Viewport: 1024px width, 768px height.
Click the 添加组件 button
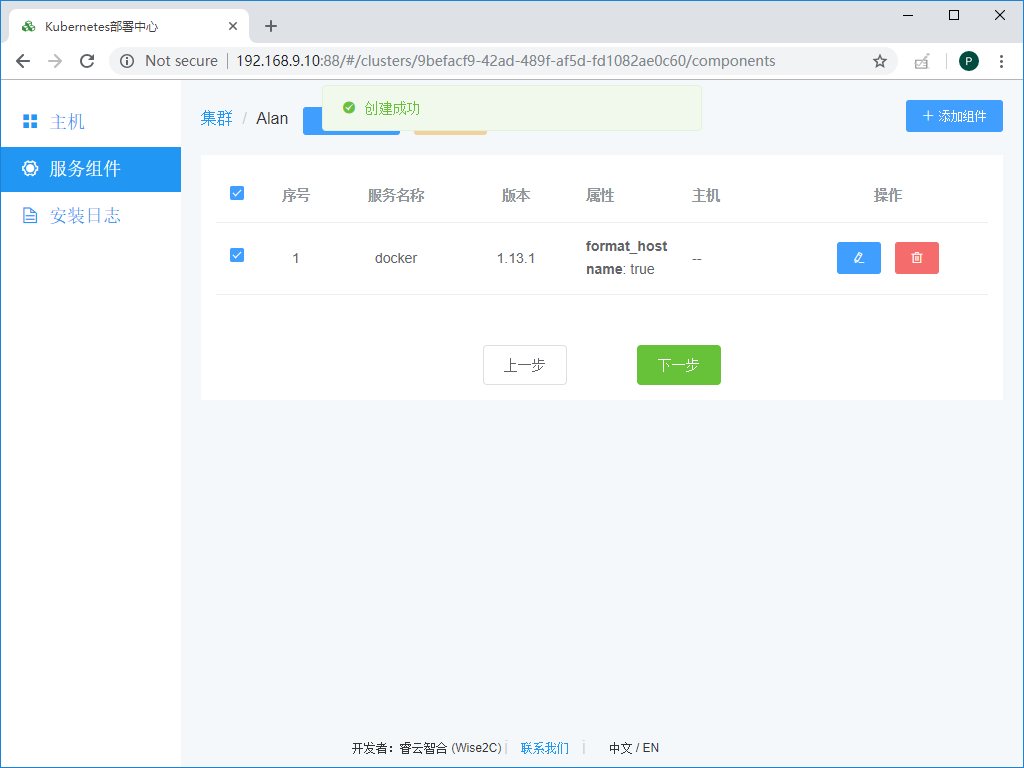(953, 116)
